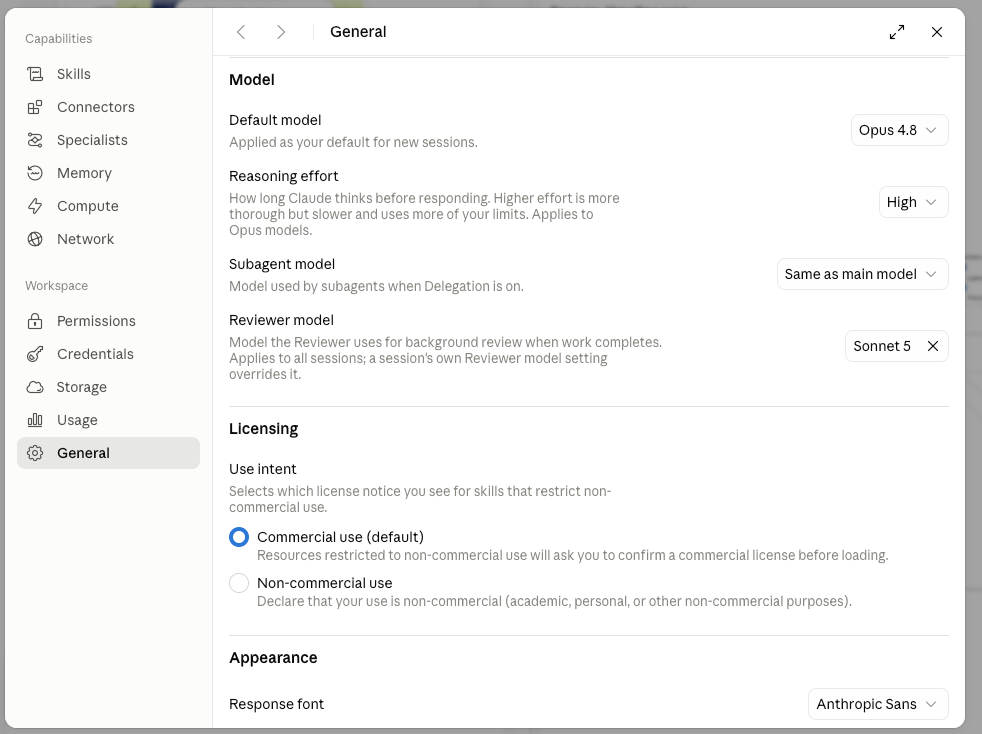Click the Use intent label
982x734 pixels.
(x=262, y=470)
